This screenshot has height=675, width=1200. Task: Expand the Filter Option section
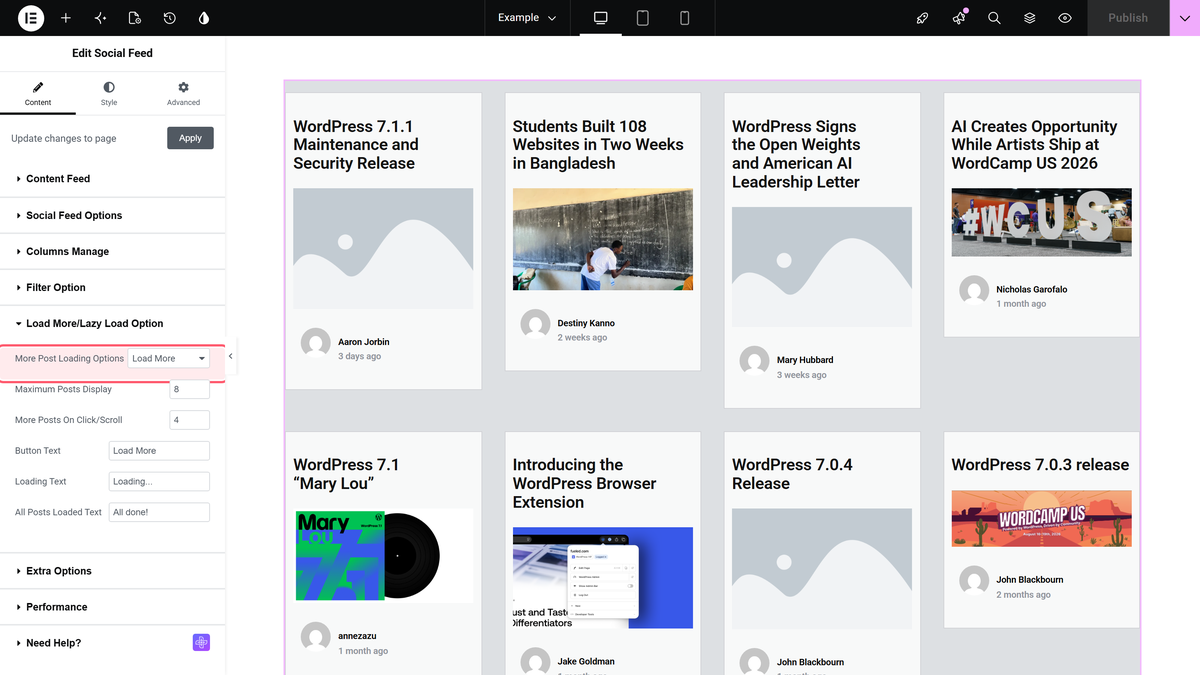pyautogui.click(x=113, y=287)
